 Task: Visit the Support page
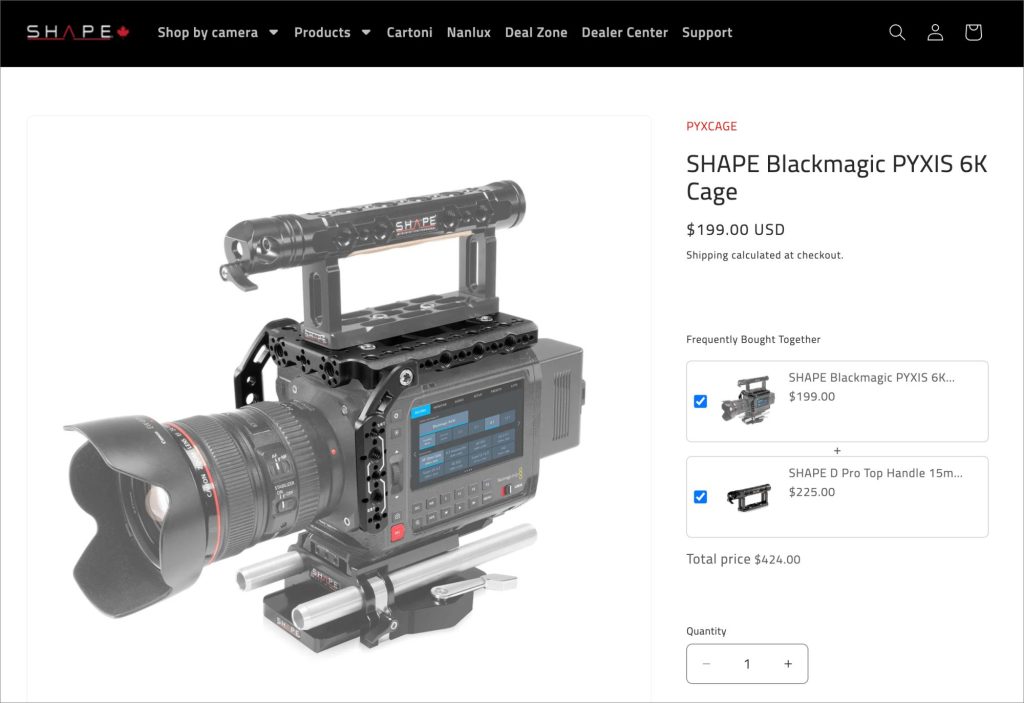(x=707, y=32)
